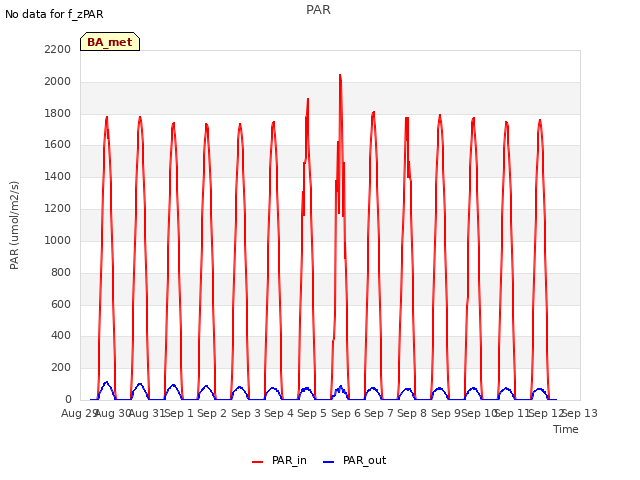
Task: Click the PAR (umol/m2/s) axis label
Action: 14,225
